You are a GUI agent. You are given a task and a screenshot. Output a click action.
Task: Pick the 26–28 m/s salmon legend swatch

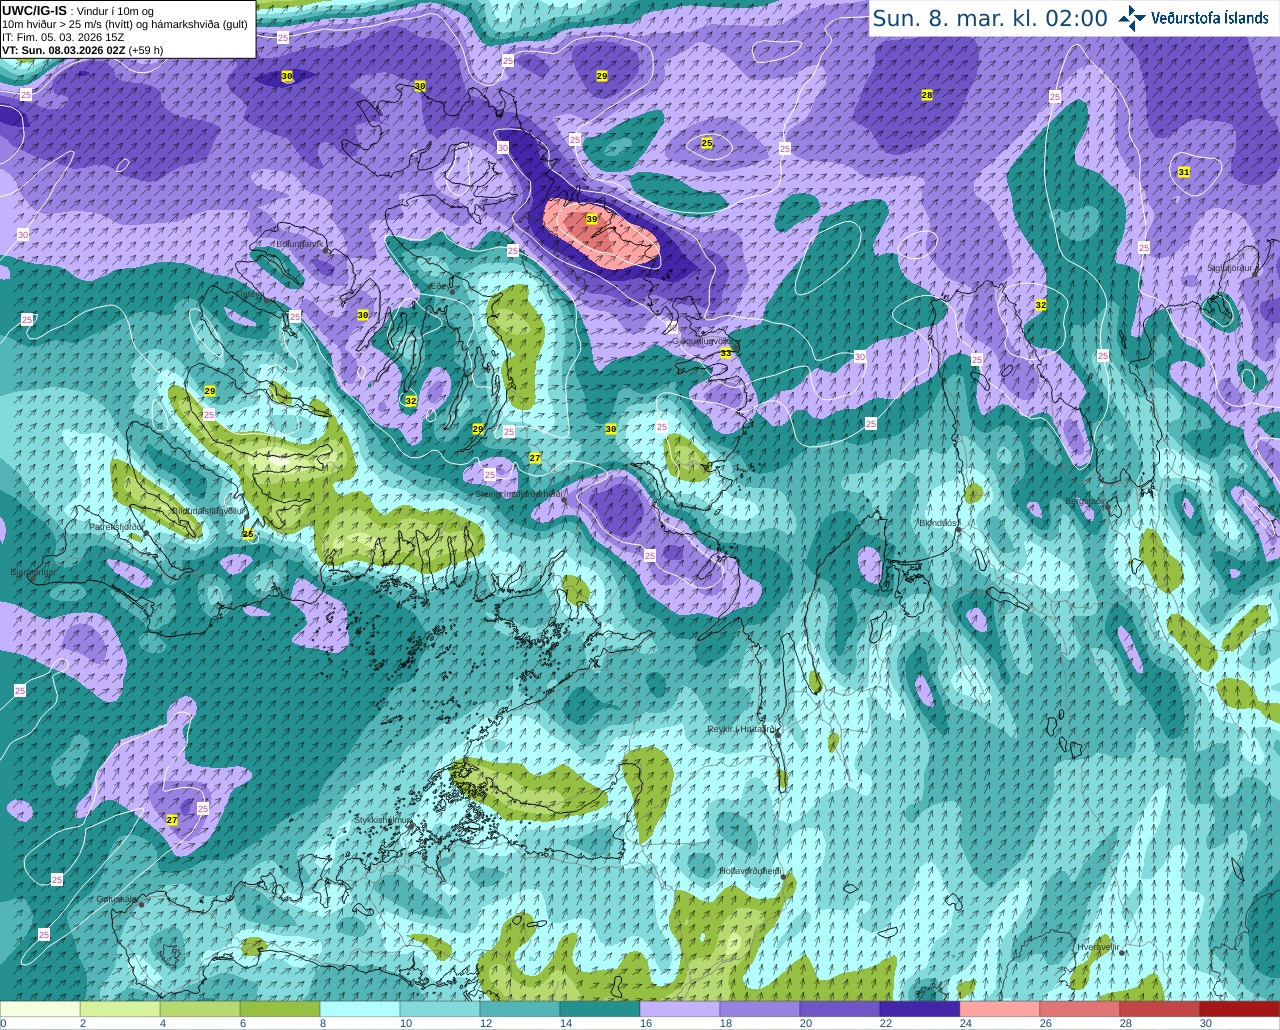tap(1080, 1009)
